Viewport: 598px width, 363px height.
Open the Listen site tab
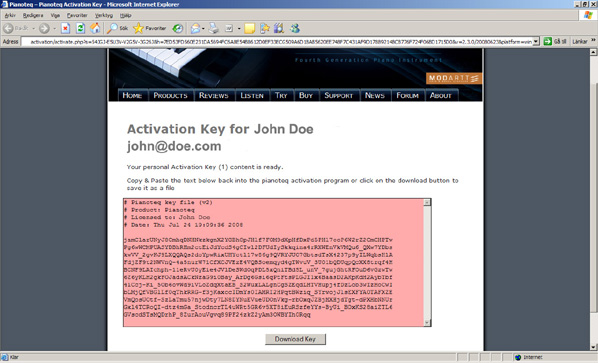pos(252,95)
